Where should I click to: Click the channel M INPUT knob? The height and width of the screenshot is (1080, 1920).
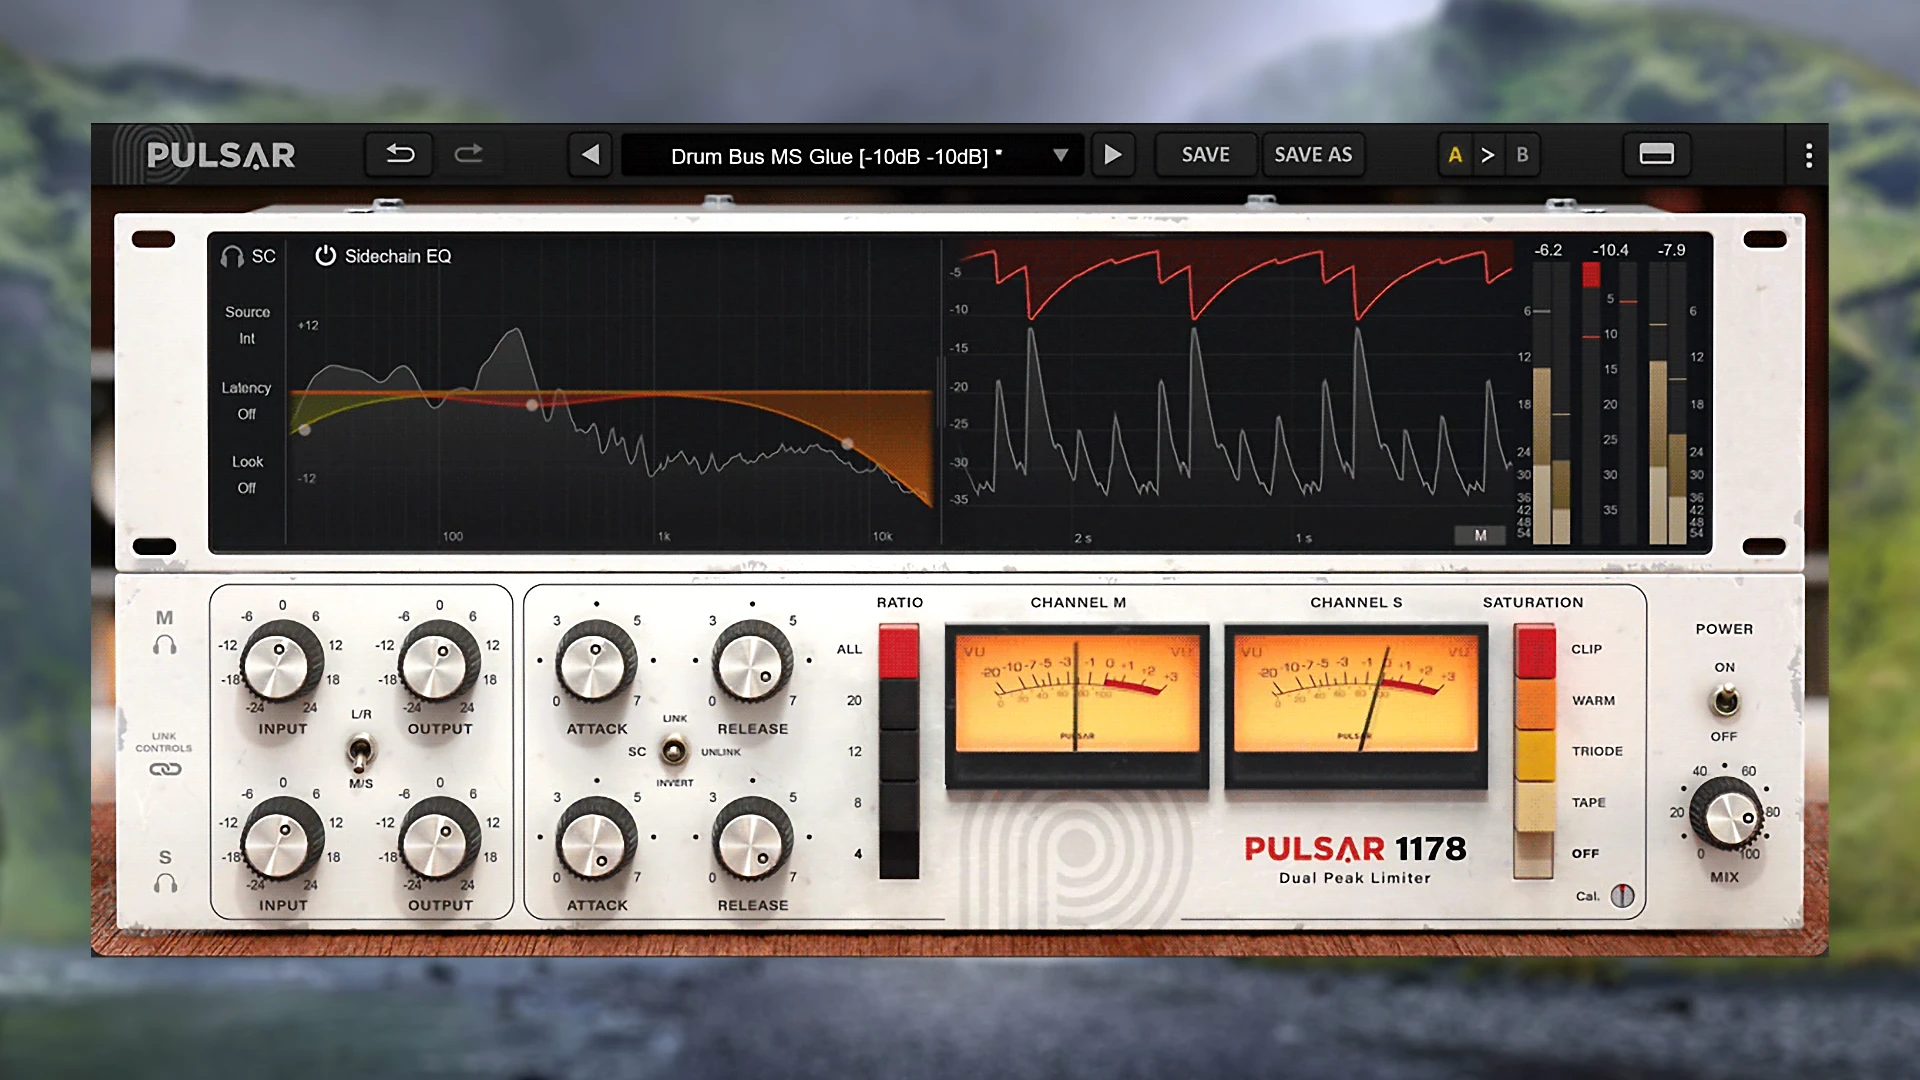[x=281, y=661]
